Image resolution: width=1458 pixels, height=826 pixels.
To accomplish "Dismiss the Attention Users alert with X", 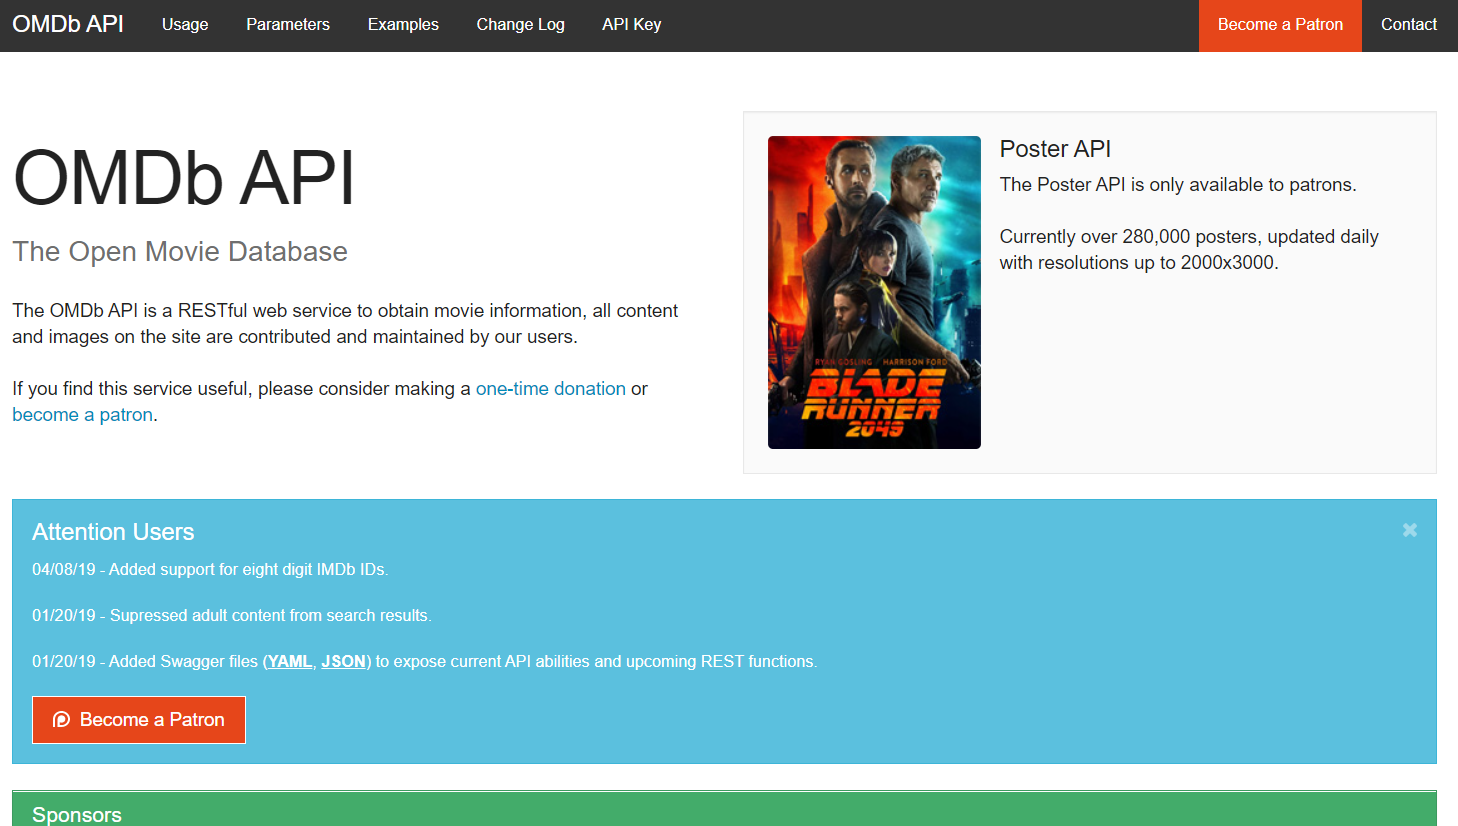I will point(1409,530).
